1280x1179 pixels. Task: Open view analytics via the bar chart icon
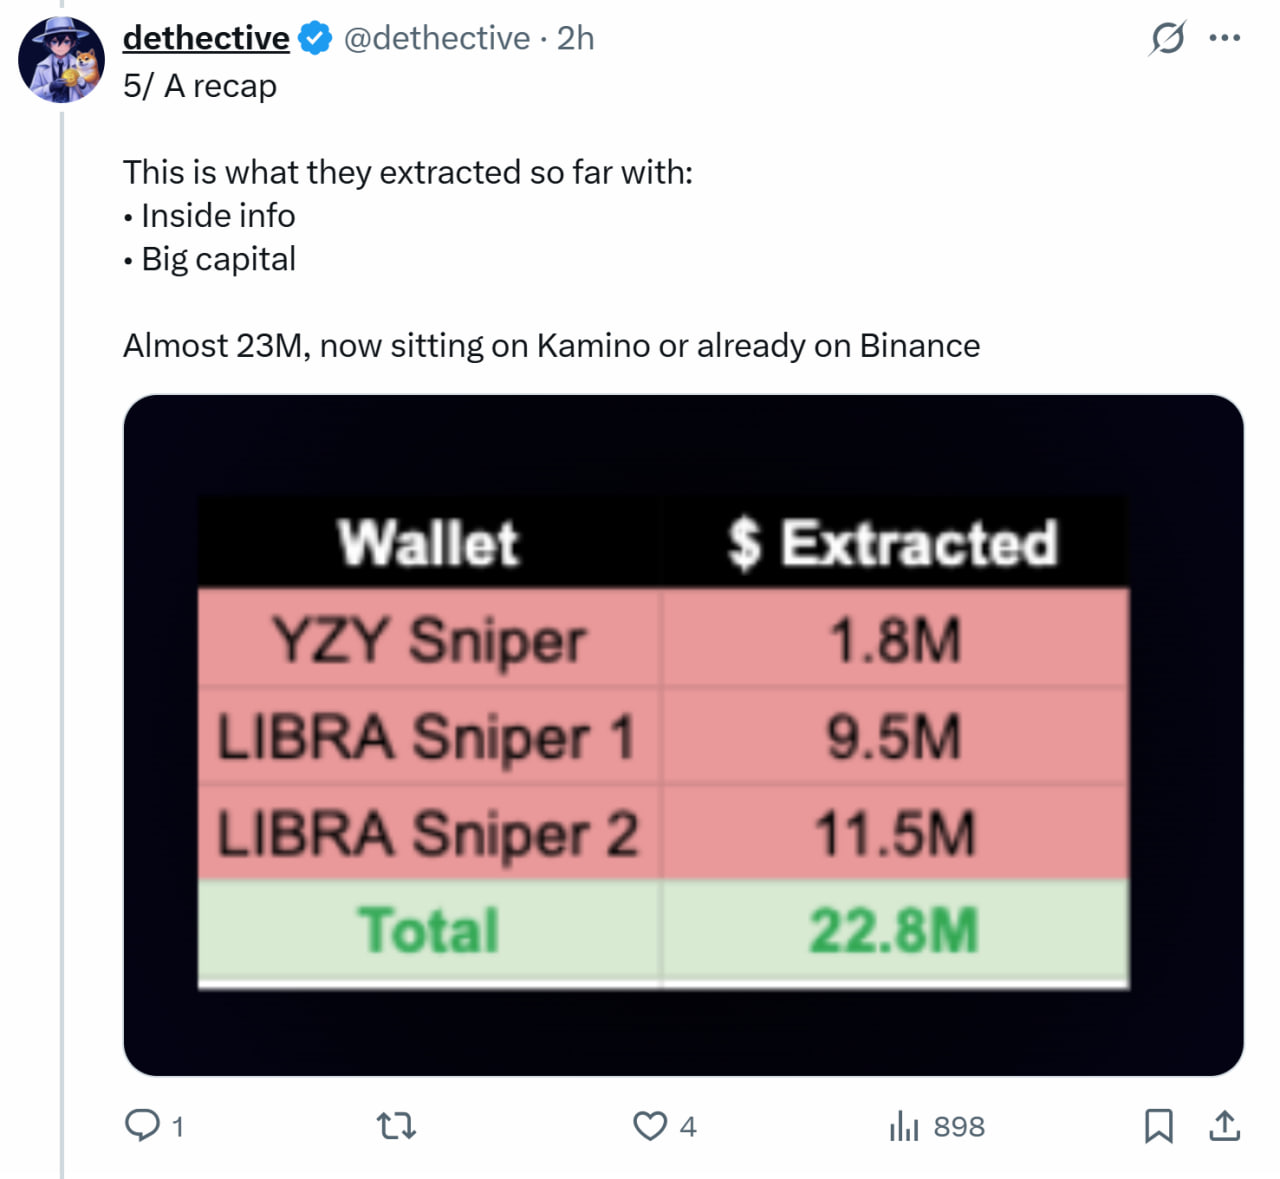click(x=903, y=1125)
